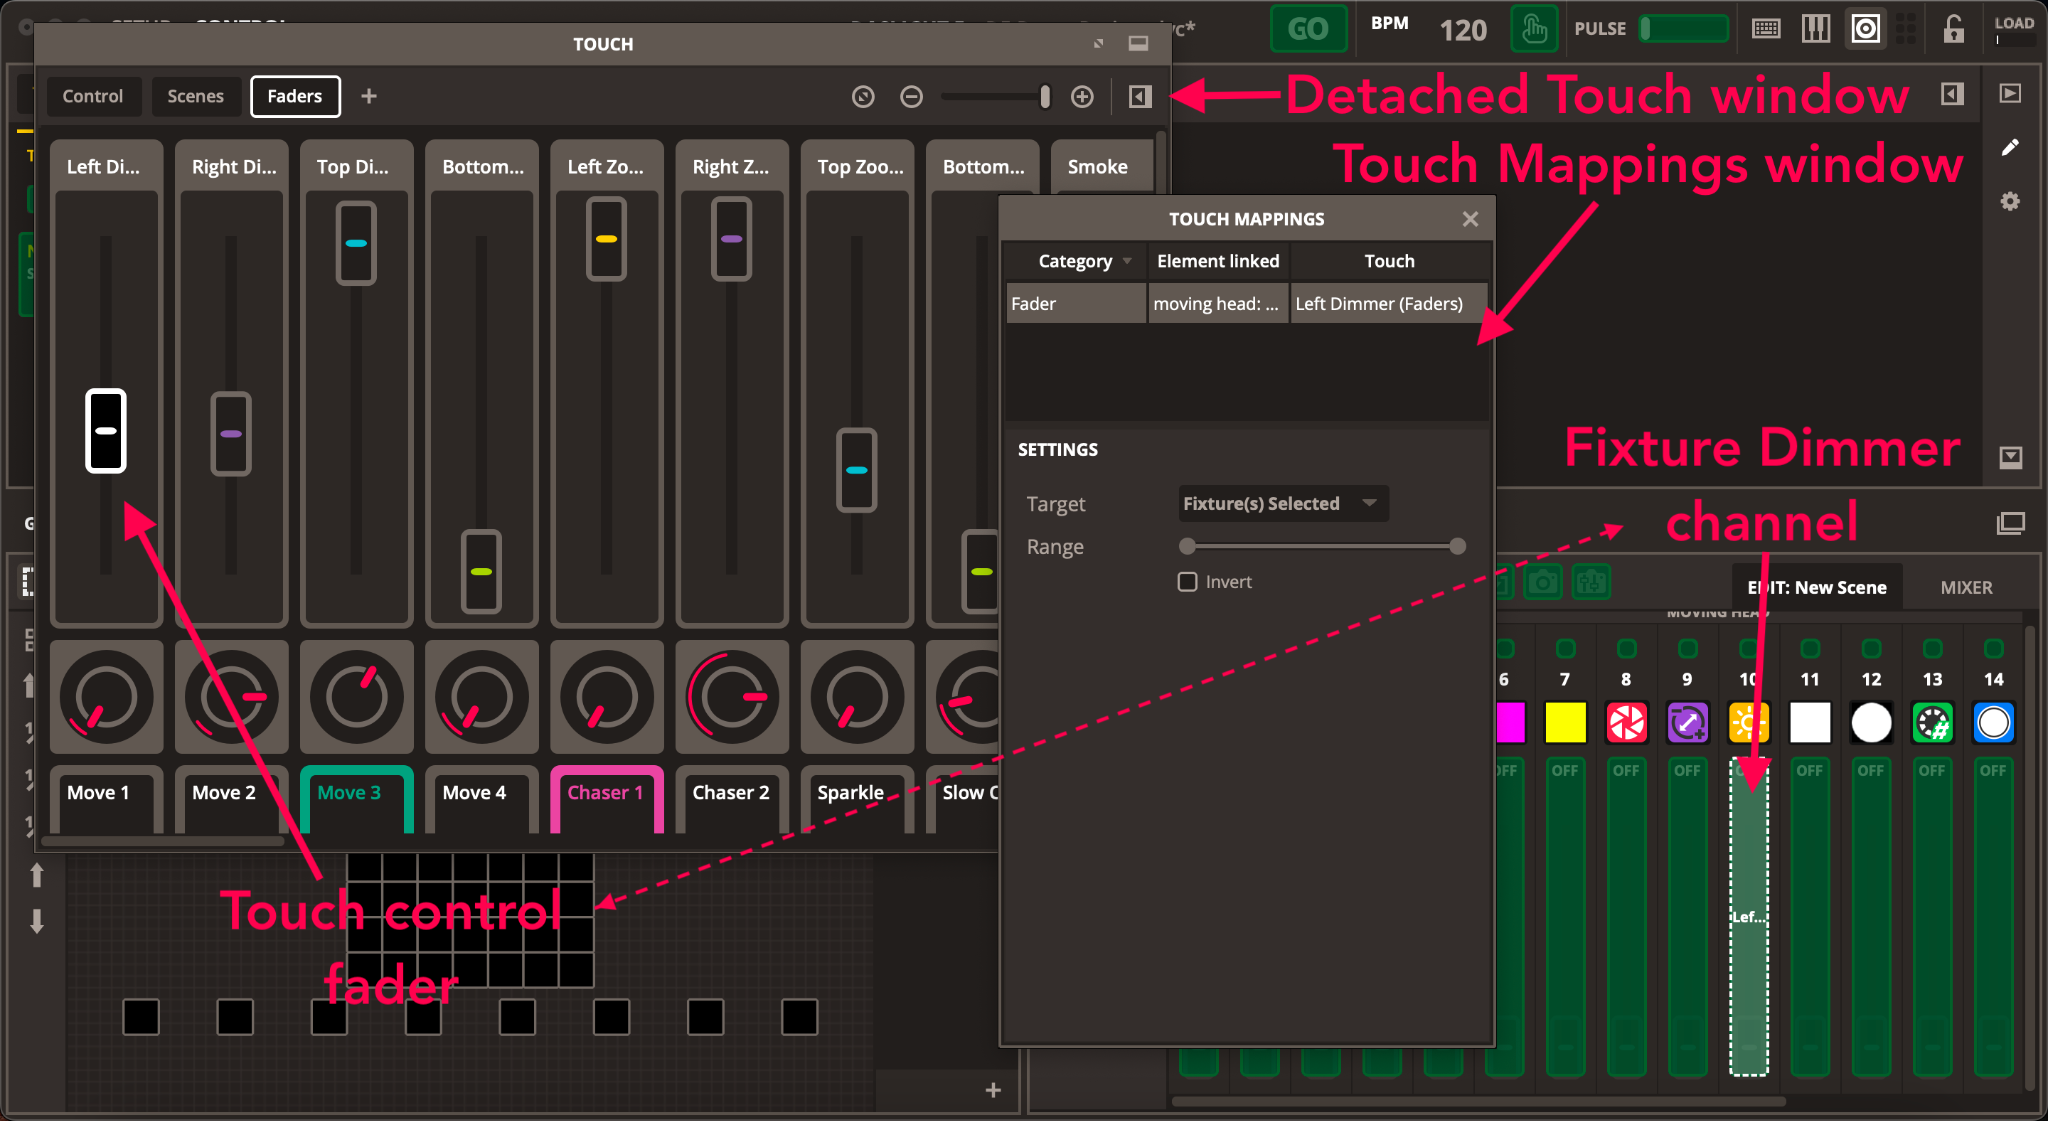Expand the Category column dropdown arrow
Screen dimensions: 2048x1121
click(x=1128, y=261)
